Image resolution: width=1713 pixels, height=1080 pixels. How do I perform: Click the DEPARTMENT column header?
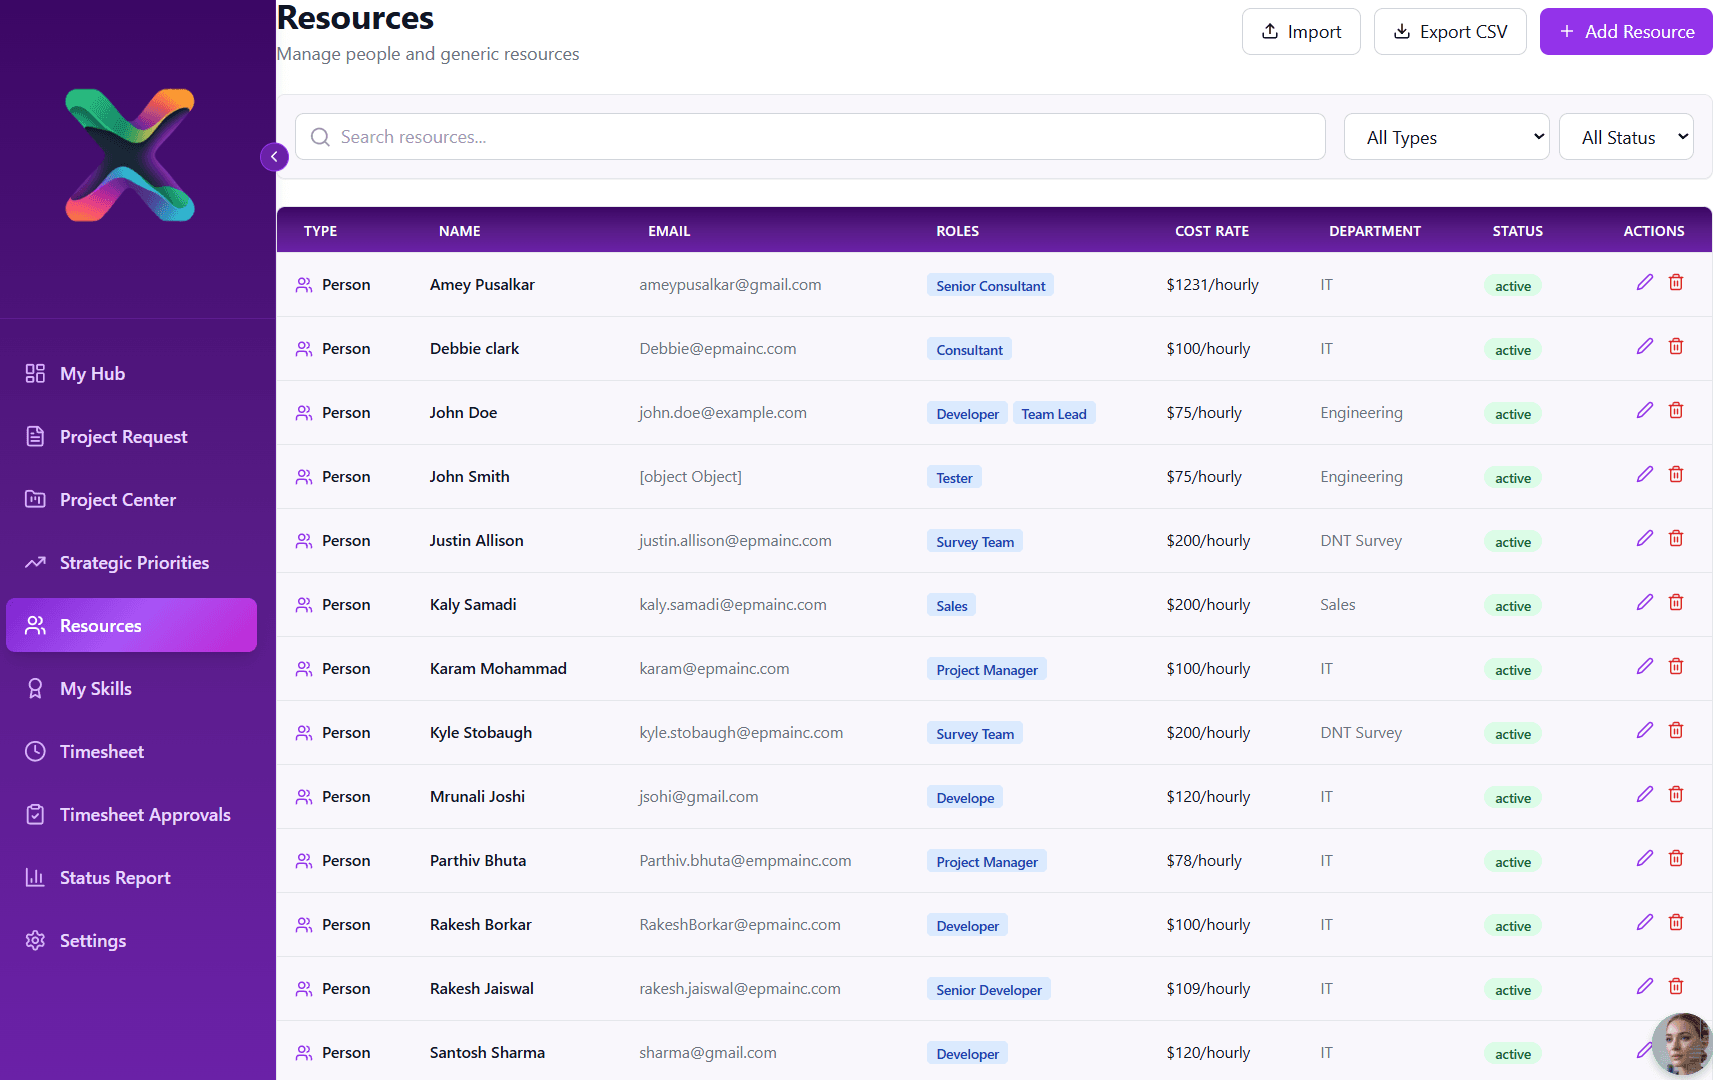1375,231
